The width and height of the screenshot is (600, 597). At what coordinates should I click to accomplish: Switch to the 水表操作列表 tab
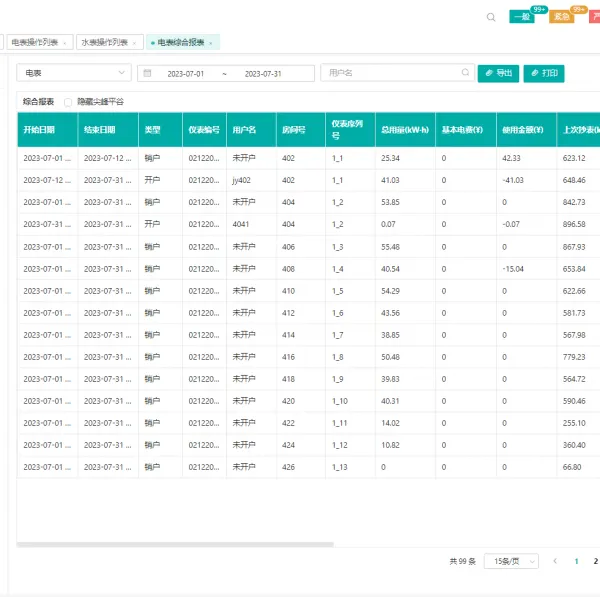[104, 42]
